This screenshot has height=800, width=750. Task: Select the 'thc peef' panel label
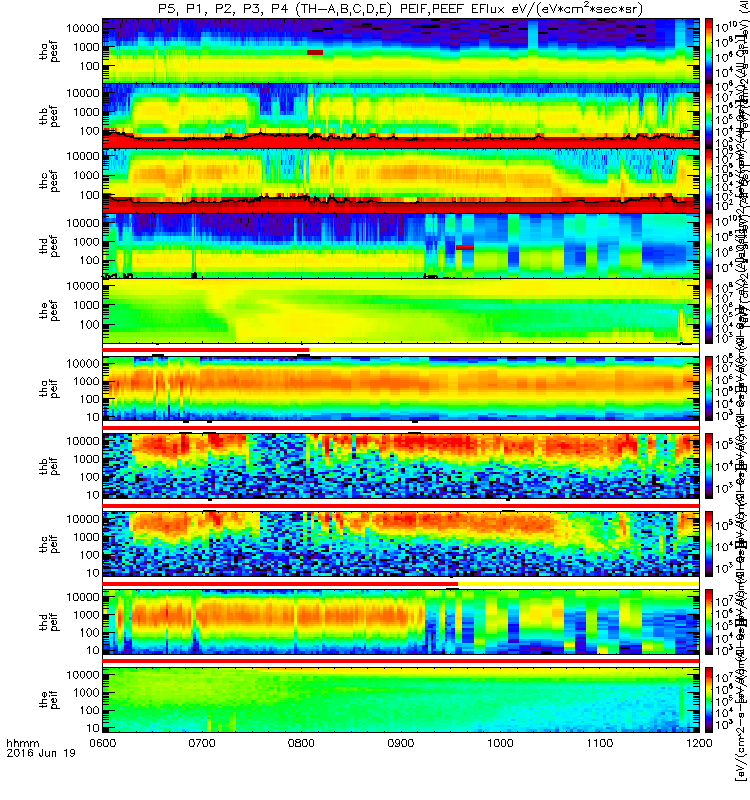(x=49, y=181)
